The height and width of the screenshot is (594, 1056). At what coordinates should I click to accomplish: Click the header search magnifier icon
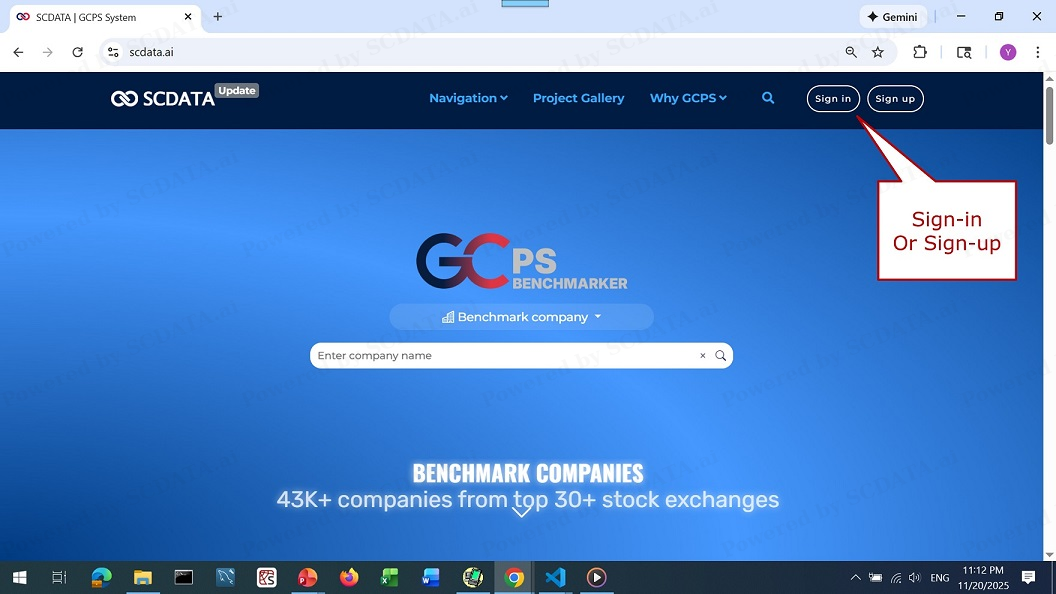click(768, 98)
